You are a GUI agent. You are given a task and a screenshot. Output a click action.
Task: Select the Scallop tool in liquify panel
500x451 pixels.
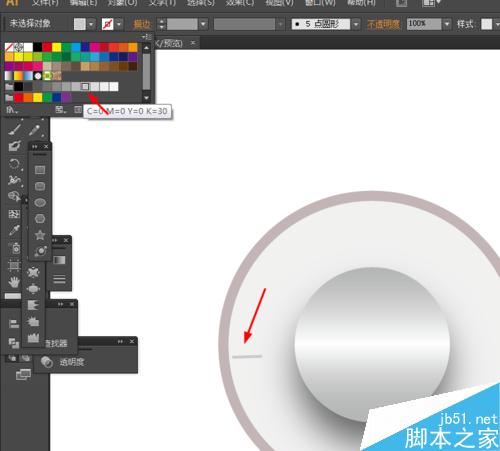(x=33, y=305)
